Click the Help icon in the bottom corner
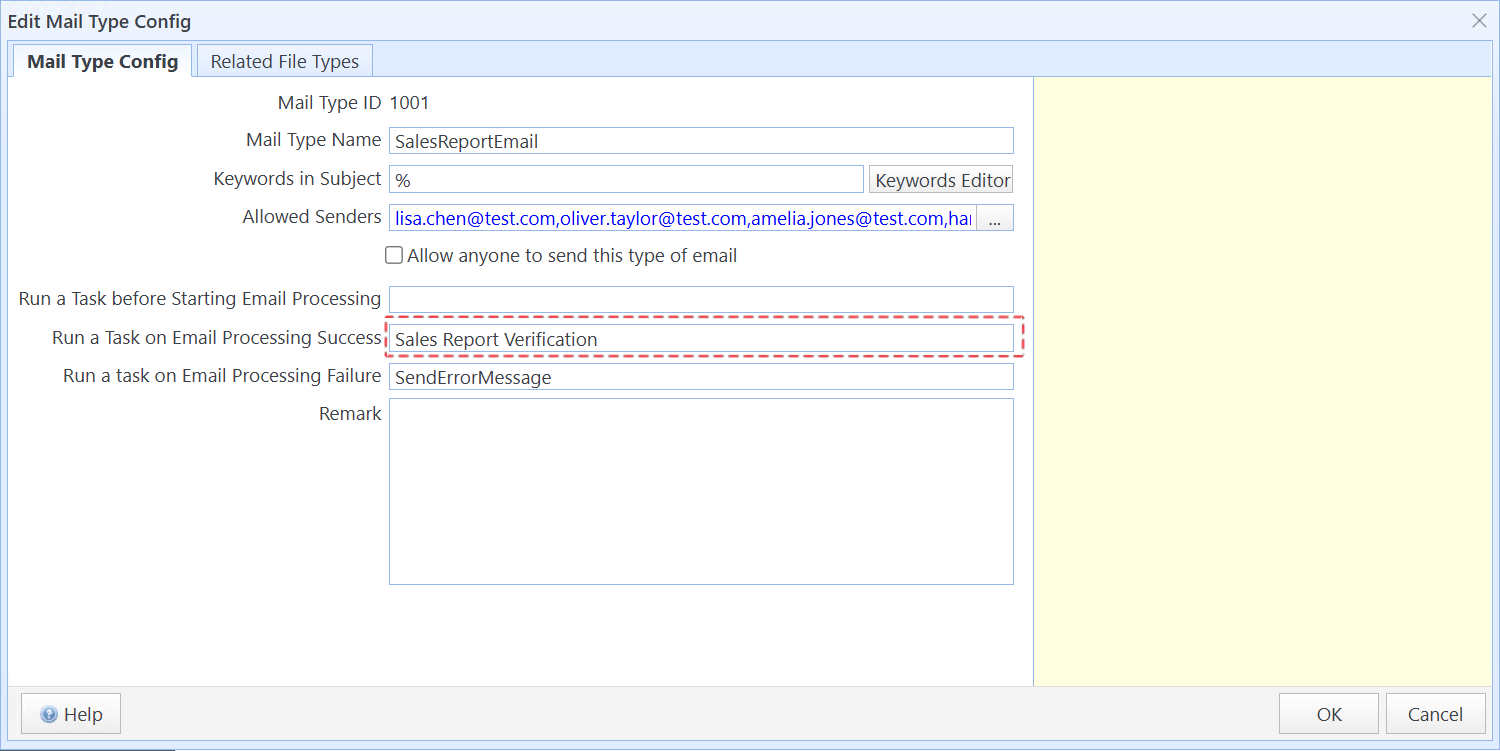The image size is (1500, 751). (50, 713)
